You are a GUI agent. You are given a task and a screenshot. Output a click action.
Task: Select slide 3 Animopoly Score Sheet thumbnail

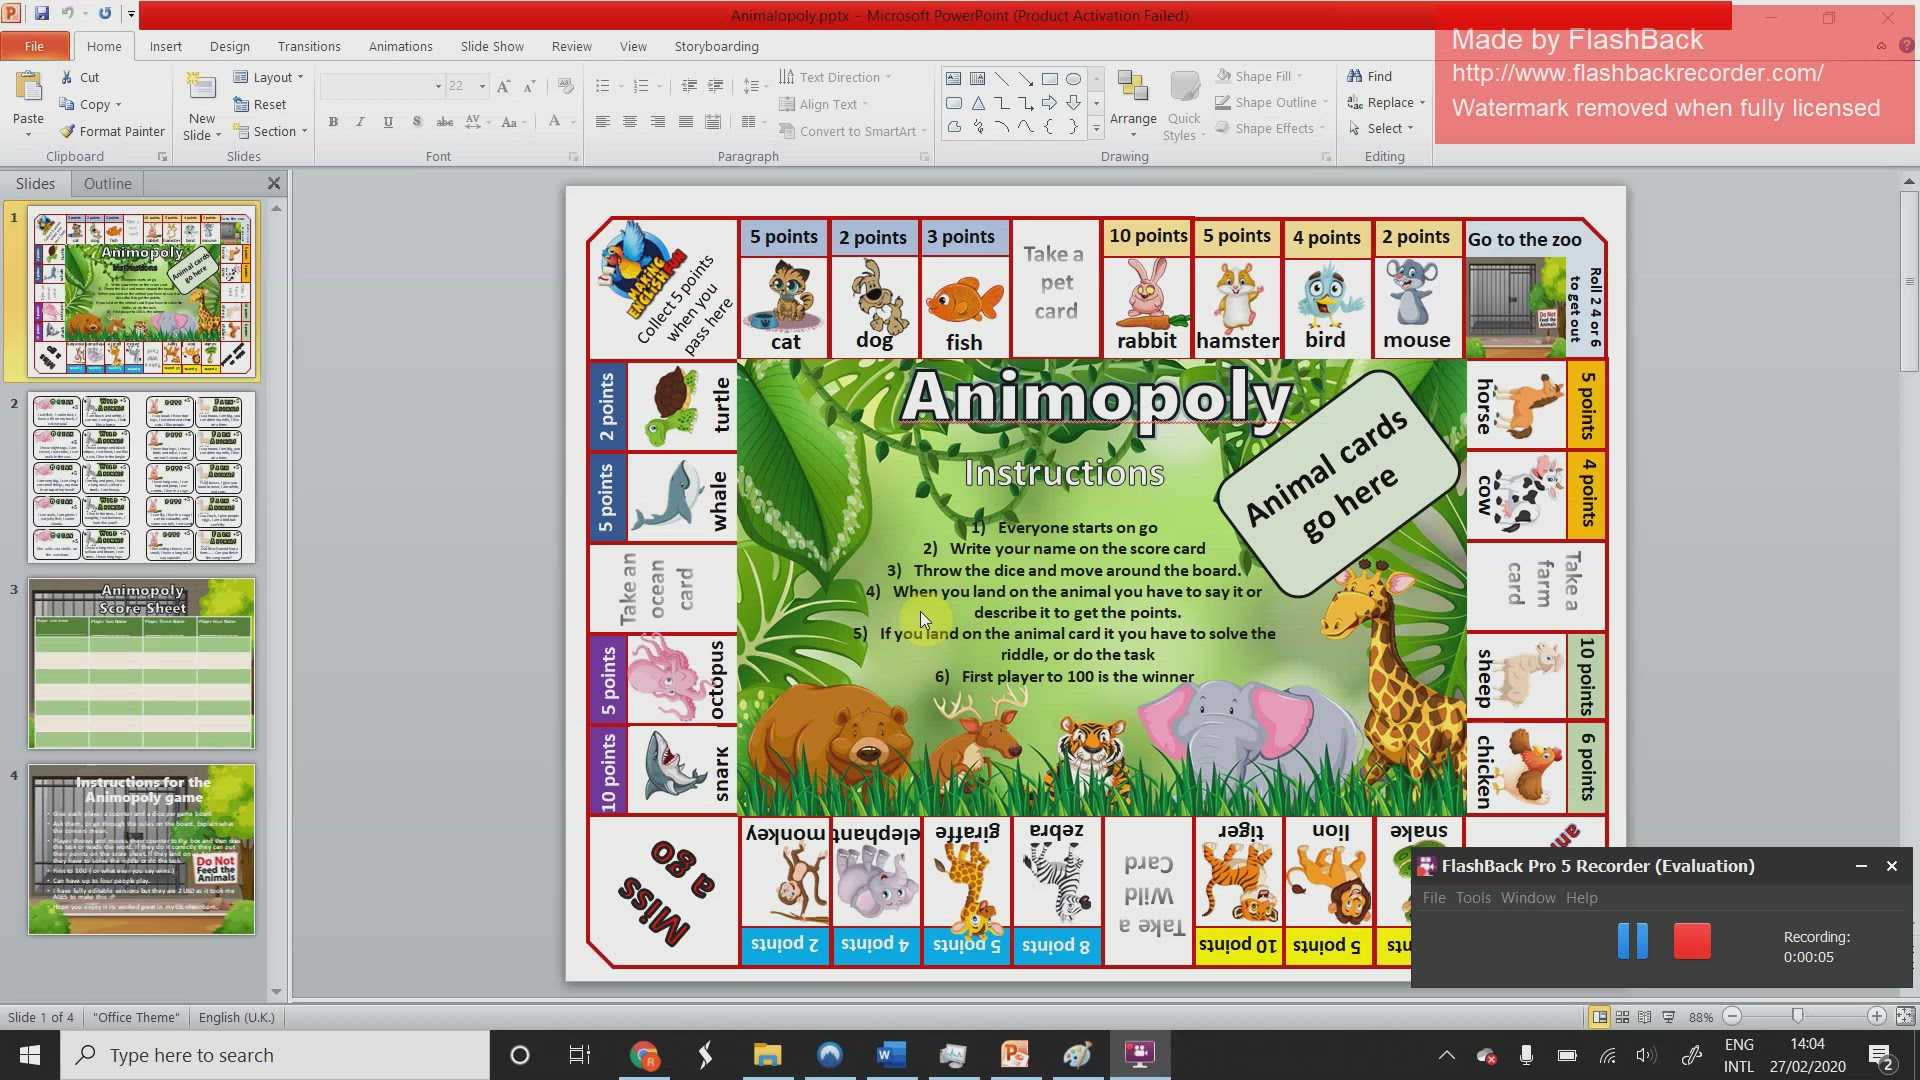tap(140, 663)
